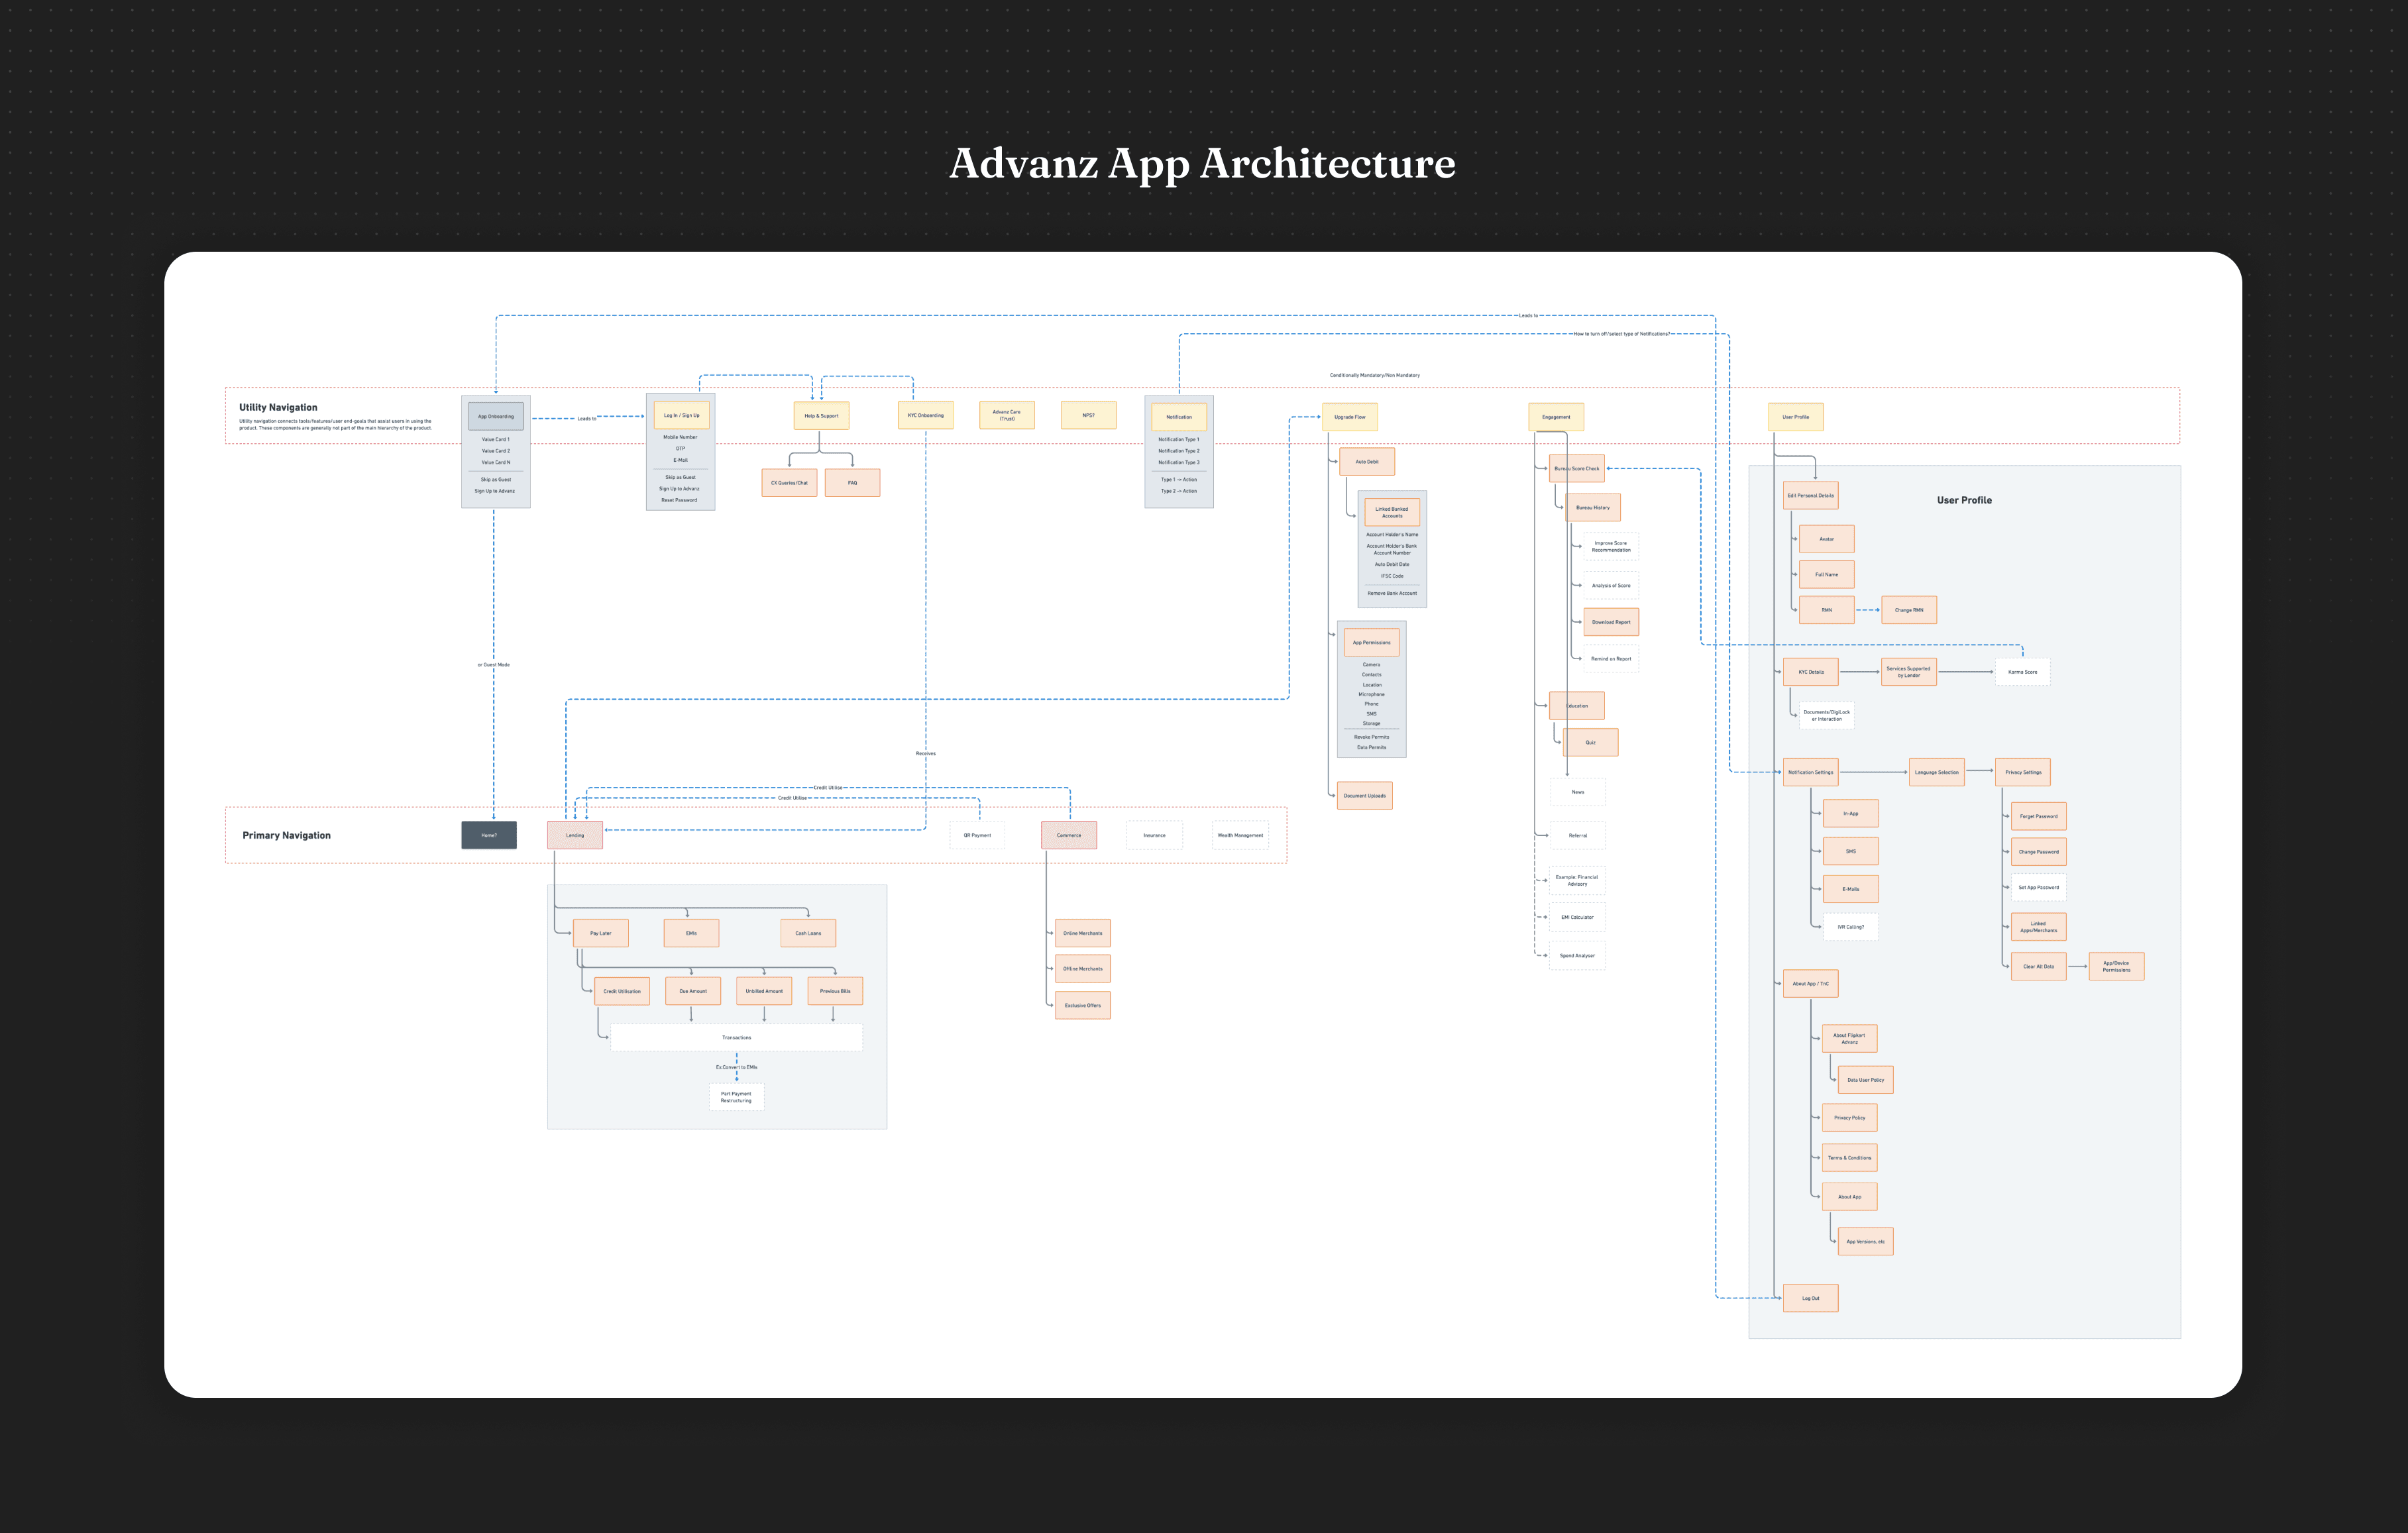Click the Pay Later node

601,933
